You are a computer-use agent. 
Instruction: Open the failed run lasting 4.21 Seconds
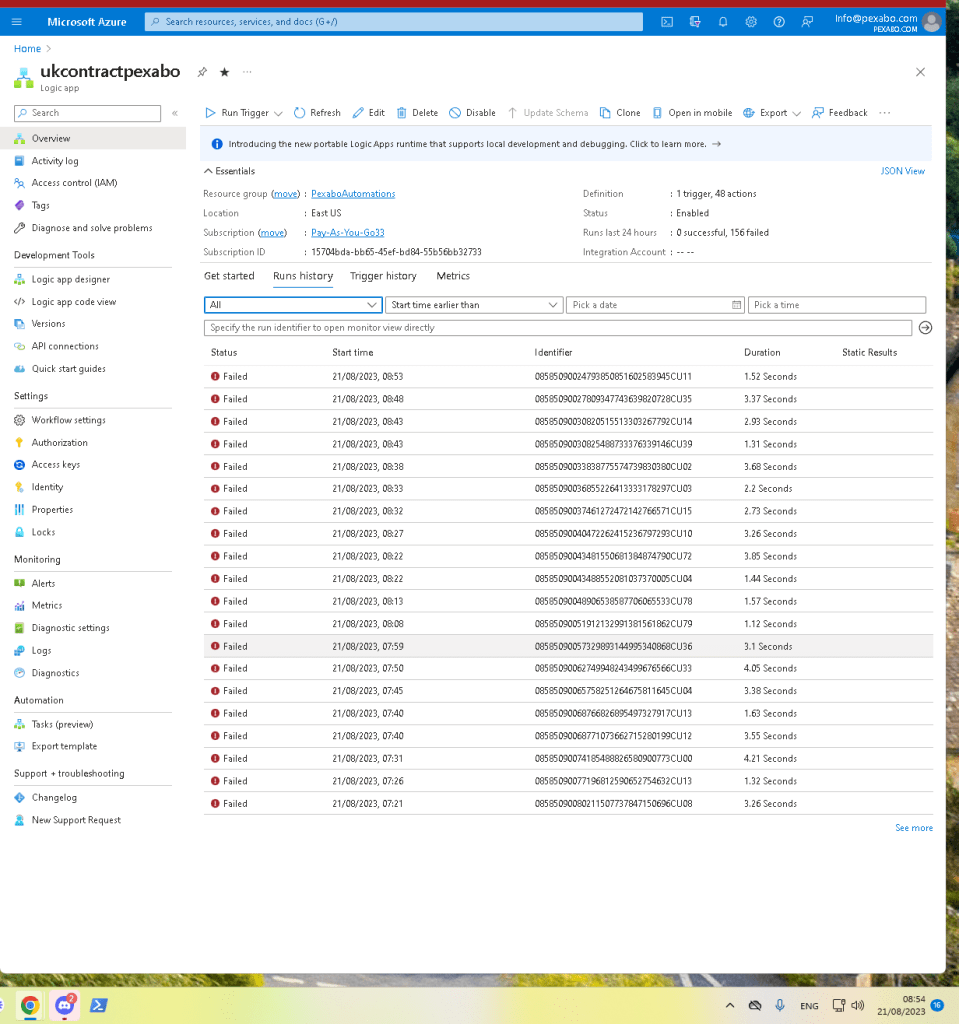(x=568, y=759)
